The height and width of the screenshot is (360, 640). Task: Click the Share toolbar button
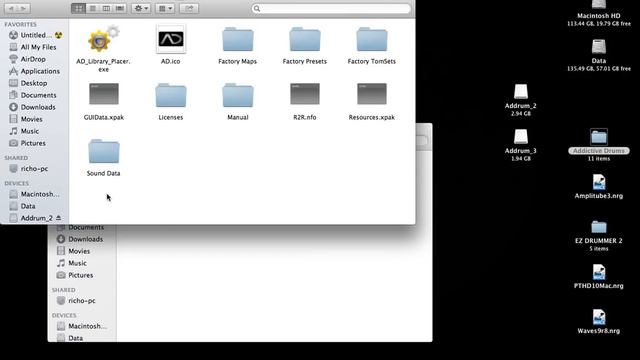click(x=189, y=8)
